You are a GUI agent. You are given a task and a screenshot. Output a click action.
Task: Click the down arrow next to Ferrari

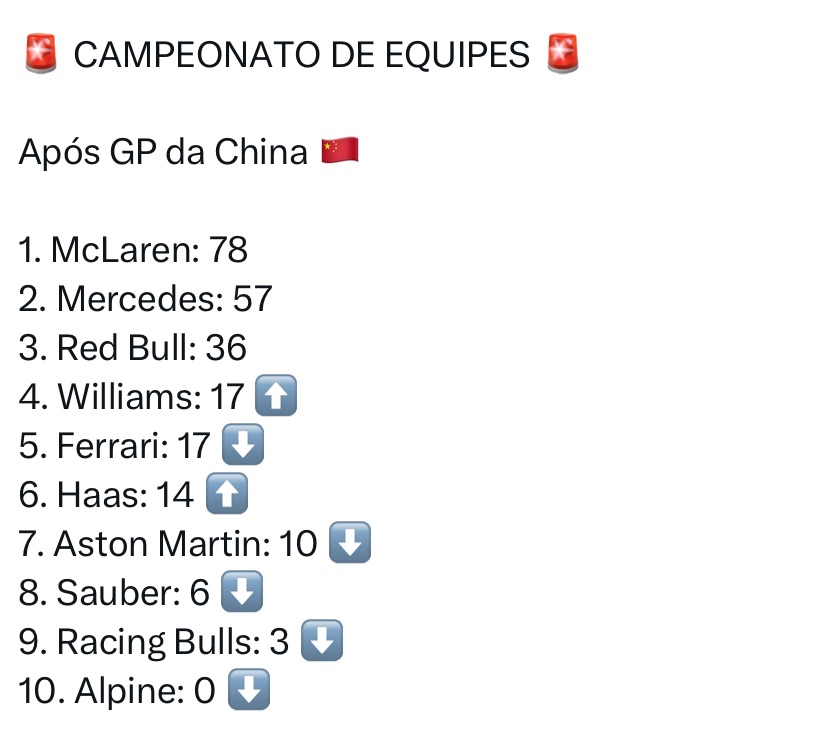(242, 446)
